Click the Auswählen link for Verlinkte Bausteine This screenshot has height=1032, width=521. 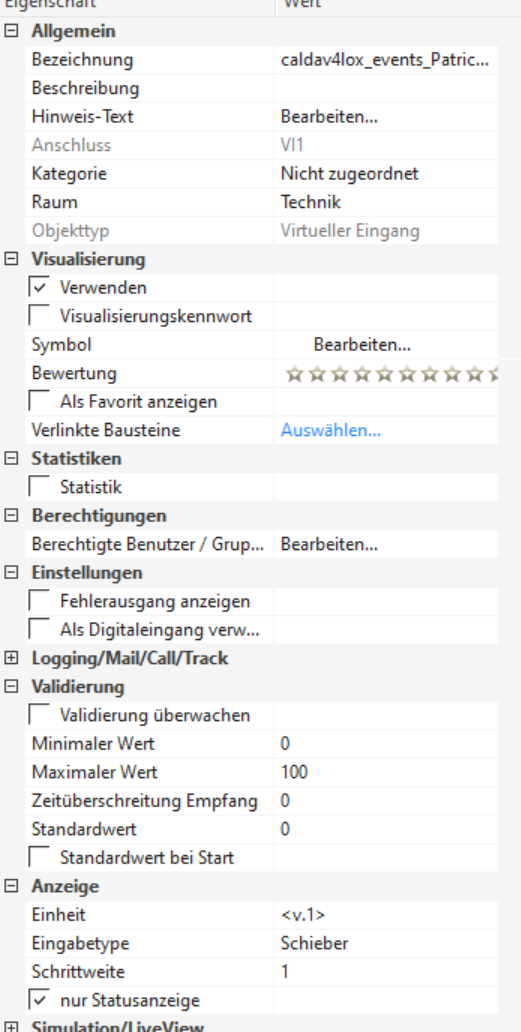point(331,430)
